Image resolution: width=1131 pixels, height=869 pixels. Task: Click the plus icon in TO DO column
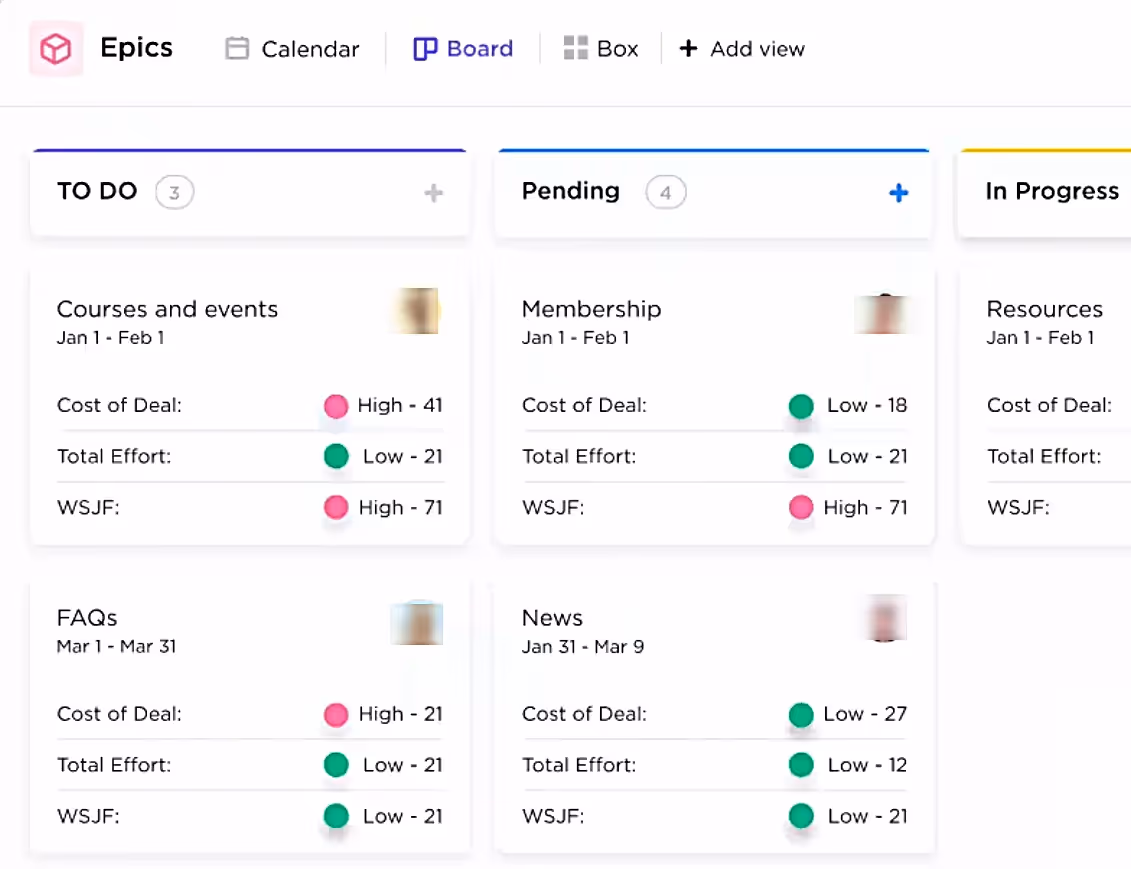point(433,192)
